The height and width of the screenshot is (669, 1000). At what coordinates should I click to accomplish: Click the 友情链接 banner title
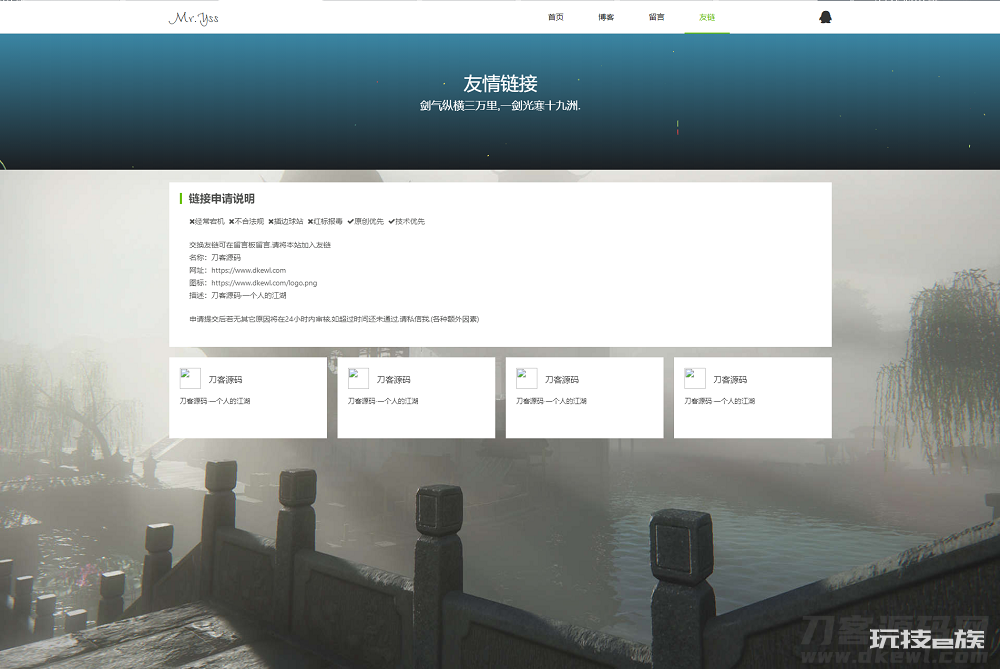coord(500,84)
